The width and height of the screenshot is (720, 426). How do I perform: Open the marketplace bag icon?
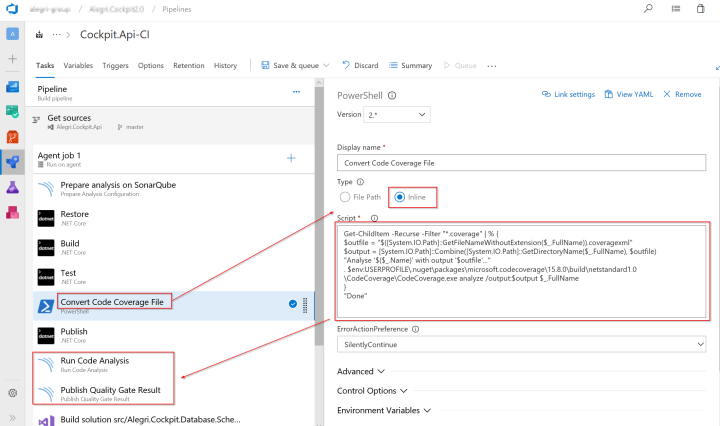coord(676,9)
